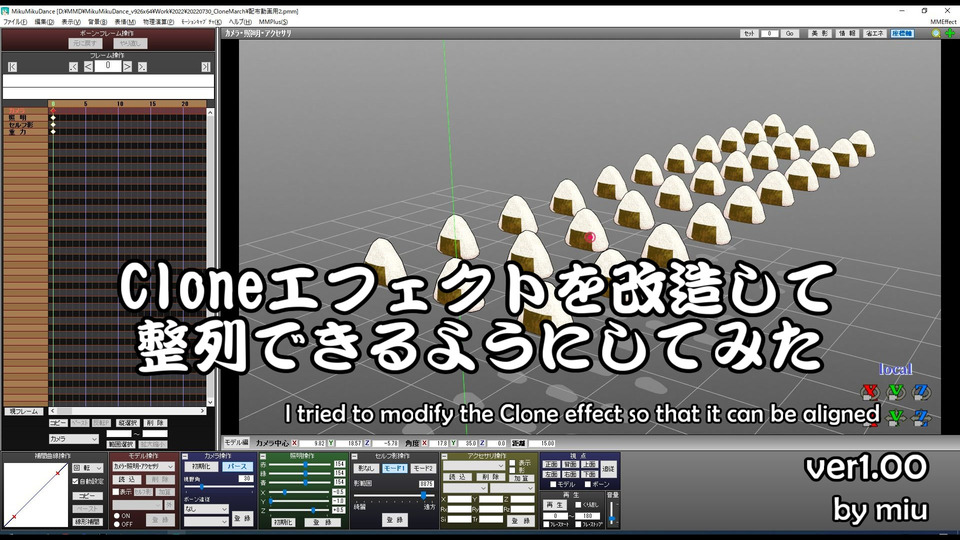
Task: Open model selection dropdown in モデル操作
Action: click(x=144, y=467)
